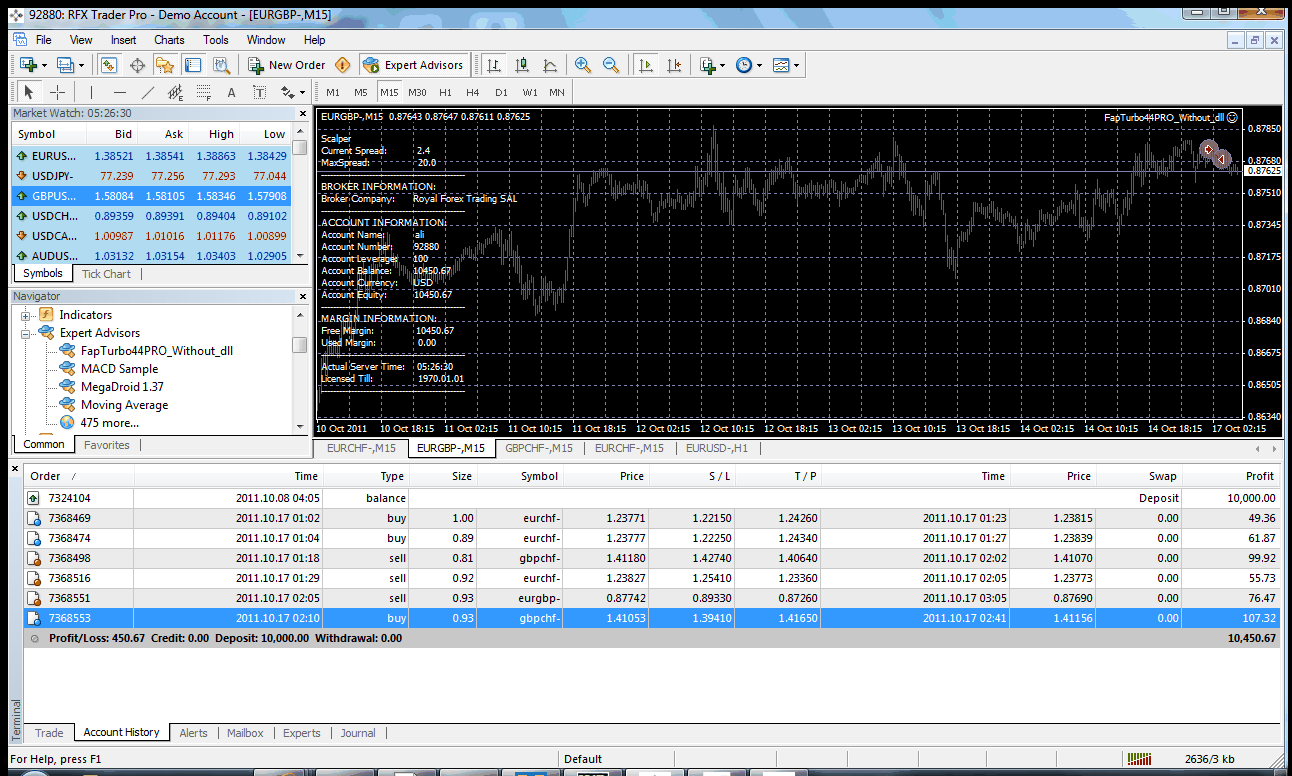The height and width of the screenshot is (776, 1292).
Task: Open a new chart window
Action: pos(27,65)
